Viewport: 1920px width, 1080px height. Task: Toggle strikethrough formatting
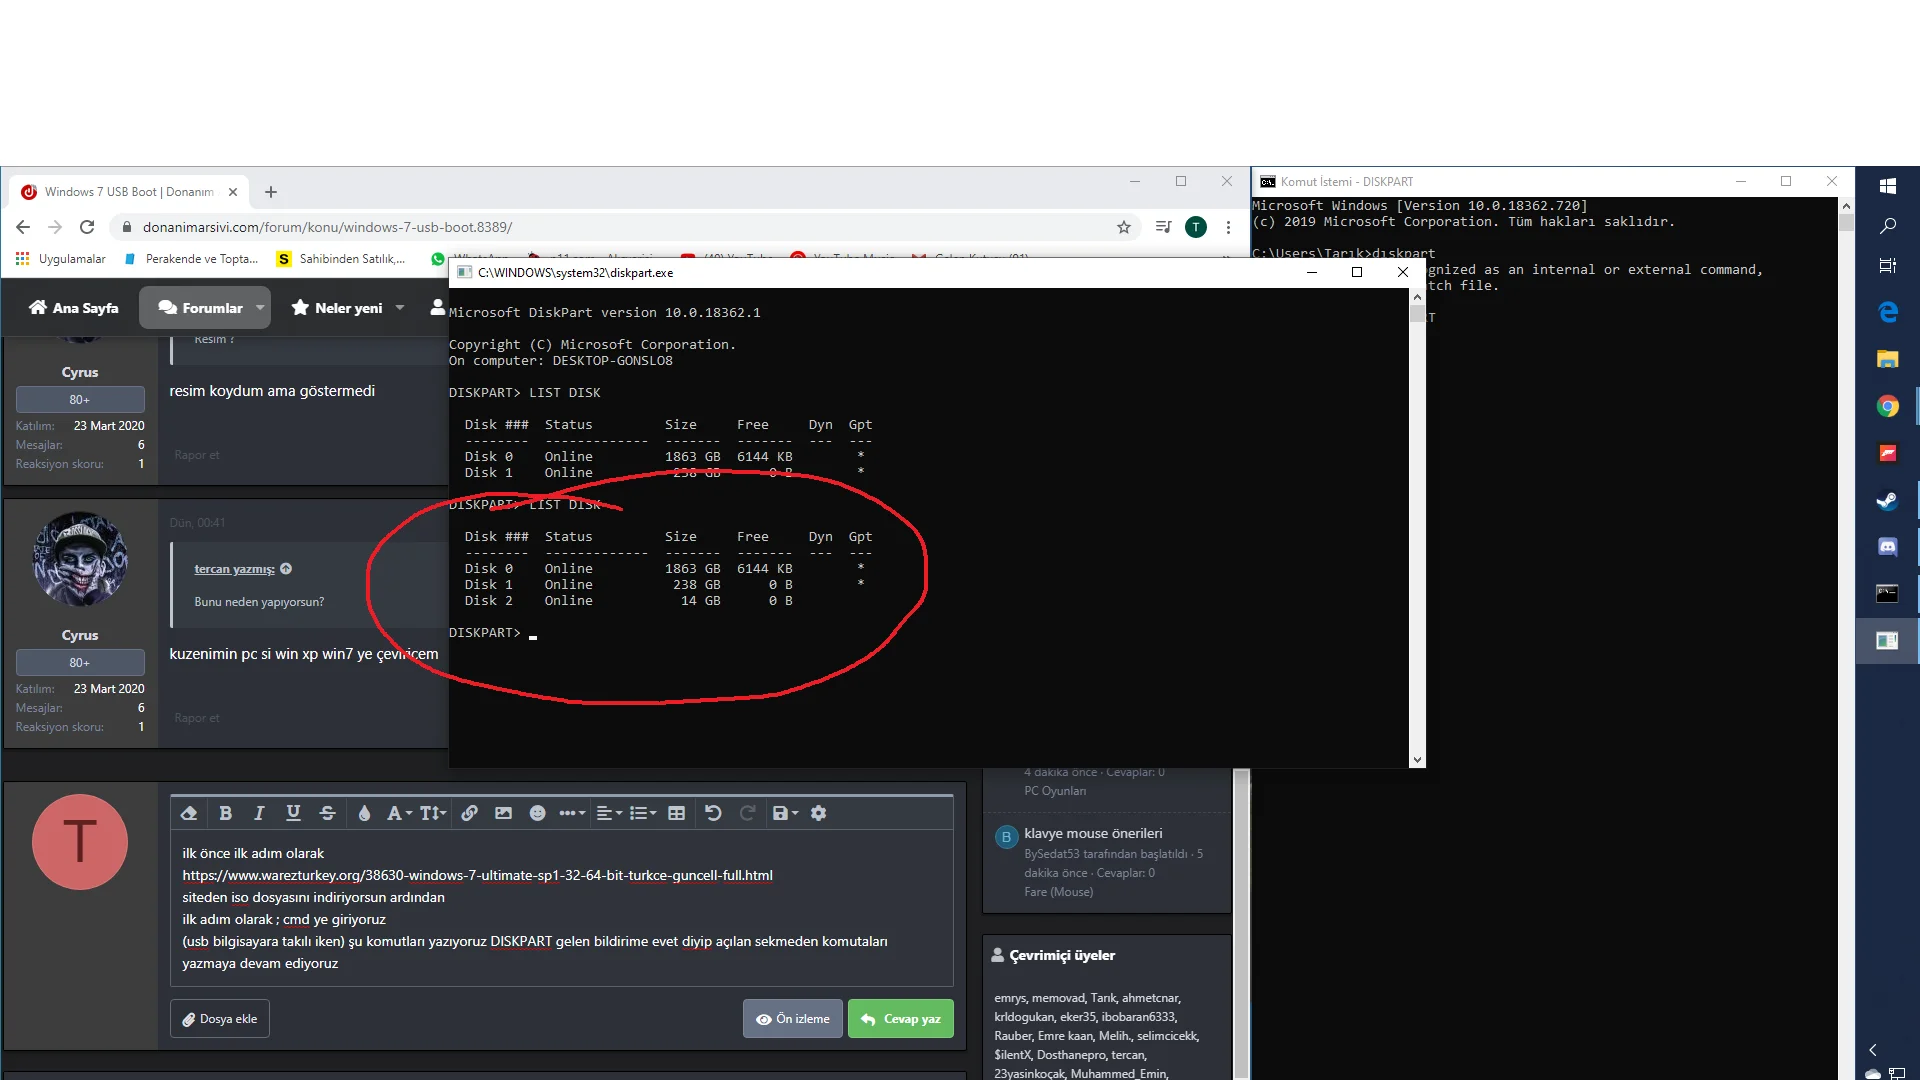327,814
